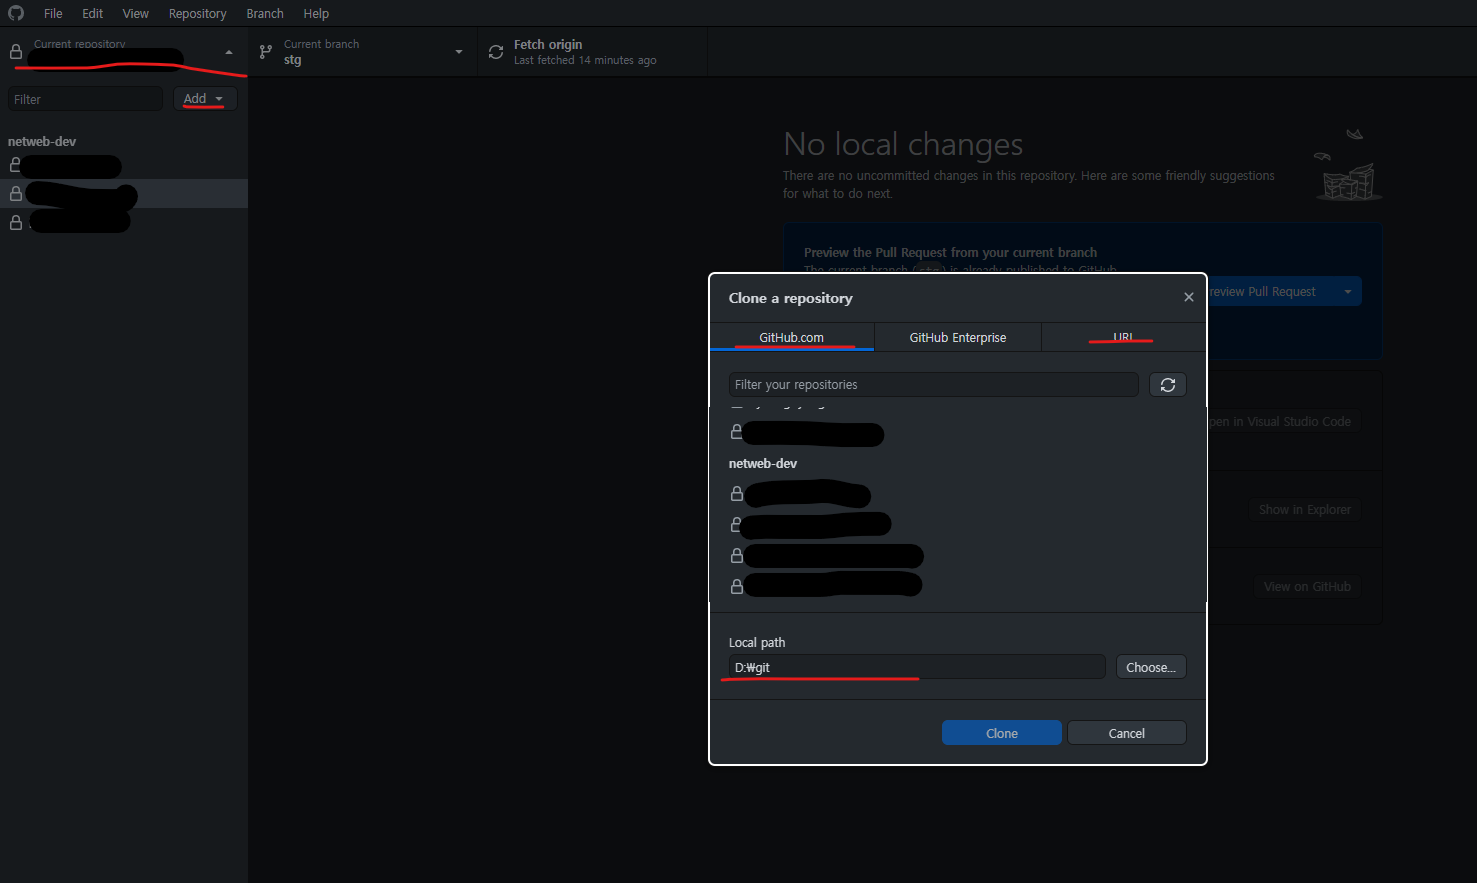Click the Fetch origin sync icon
This screenshot has width=1477, height=883.
(496, 52)
